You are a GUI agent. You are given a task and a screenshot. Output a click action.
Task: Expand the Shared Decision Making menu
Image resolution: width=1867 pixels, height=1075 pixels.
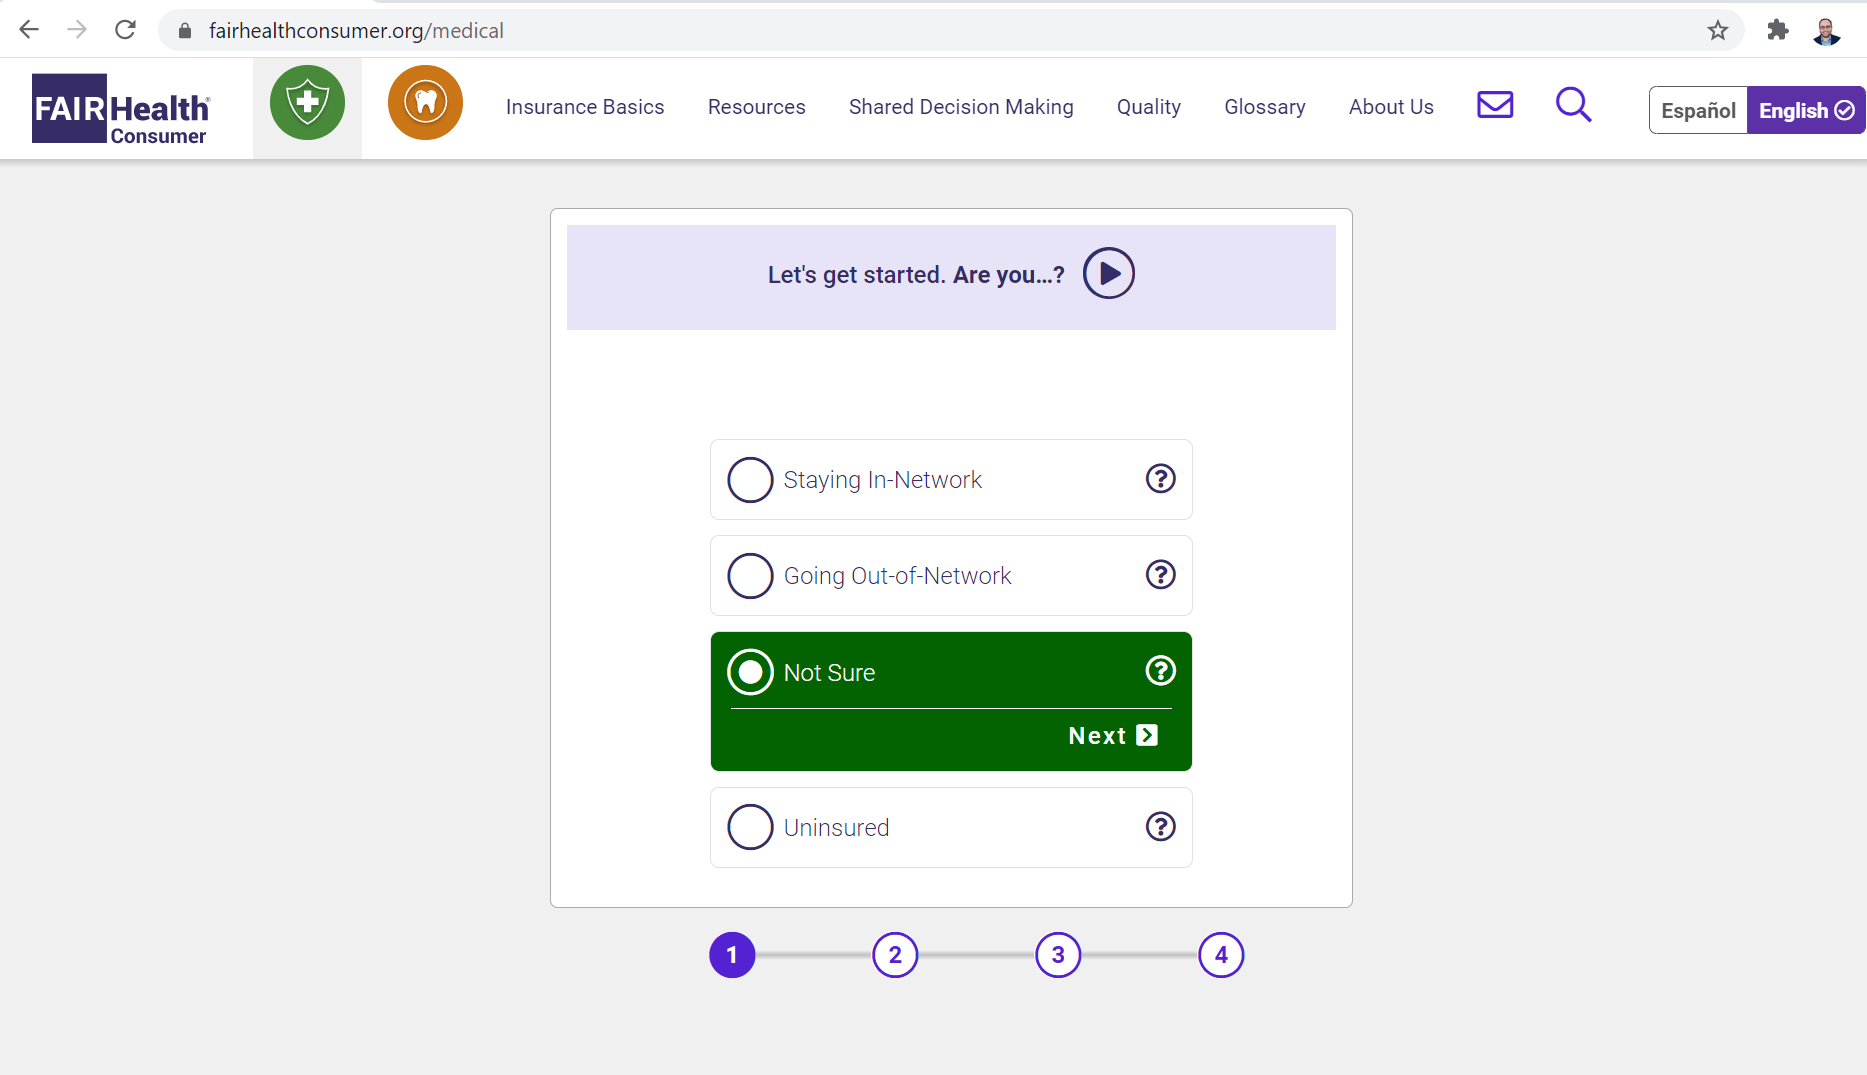click(961, 107)
